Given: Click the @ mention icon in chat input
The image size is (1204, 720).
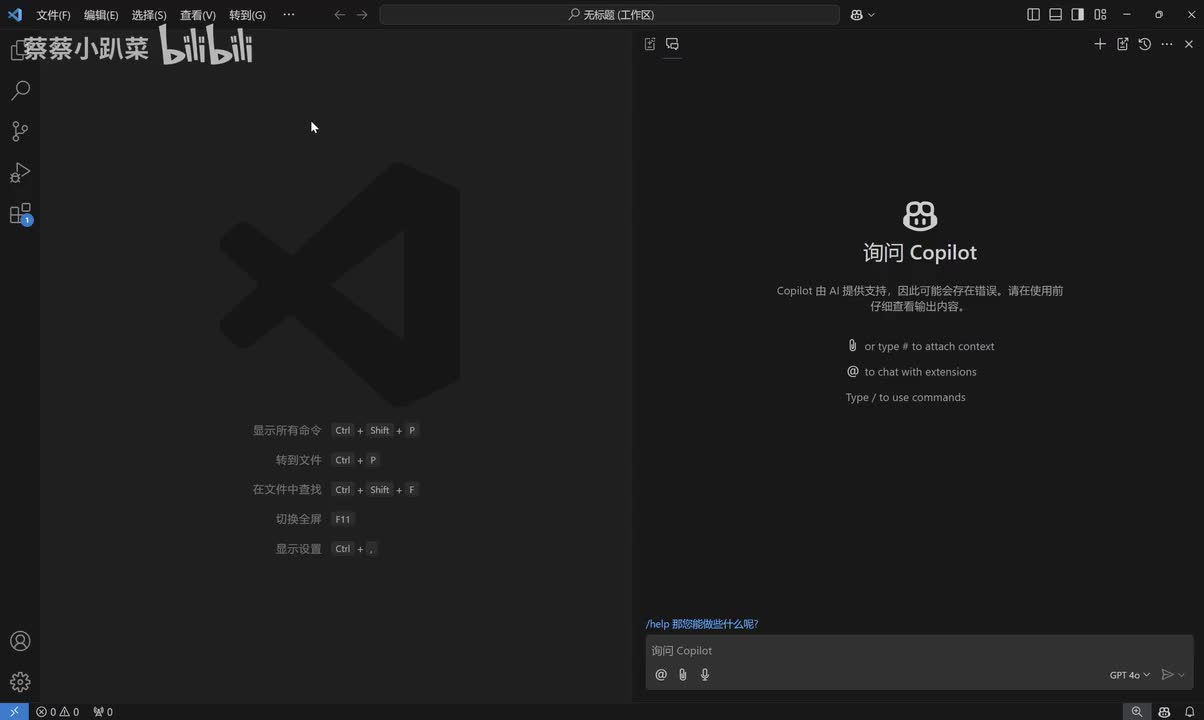Looking at the screenshot, I should [x=661, y=675].
